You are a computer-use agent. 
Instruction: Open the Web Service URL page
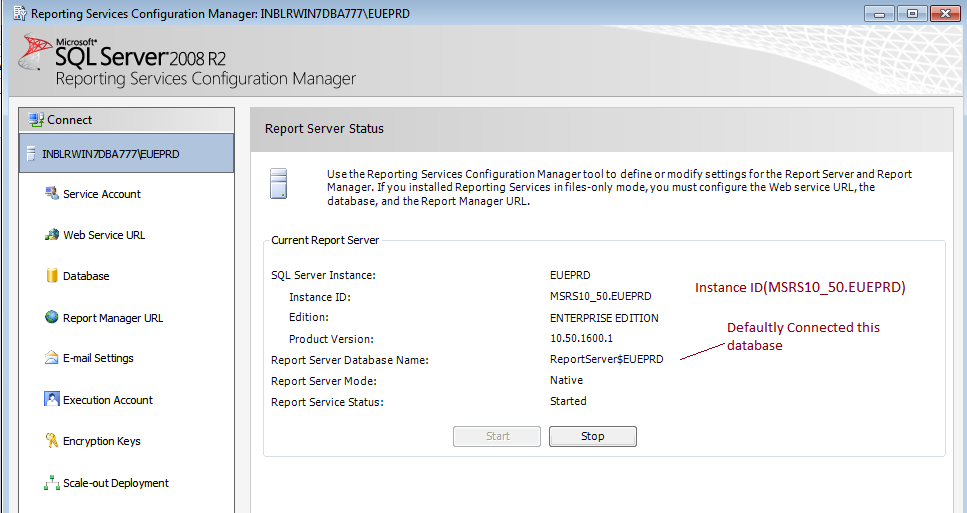104,235
